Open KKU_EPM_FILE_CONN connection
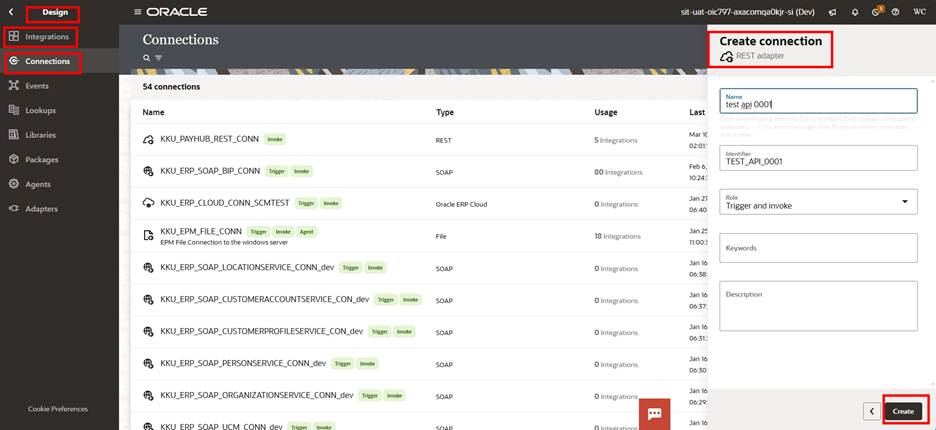Screen dimensions: 936x430 tap(201, 231)
